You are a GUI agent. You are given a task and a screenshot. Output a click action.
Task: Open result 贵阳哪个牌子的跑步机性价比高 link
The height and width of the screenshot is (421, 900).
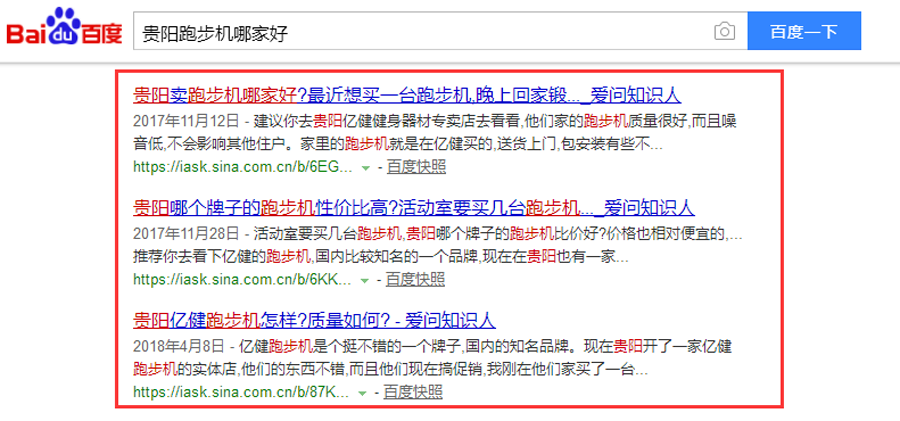(x=414, y=207)
